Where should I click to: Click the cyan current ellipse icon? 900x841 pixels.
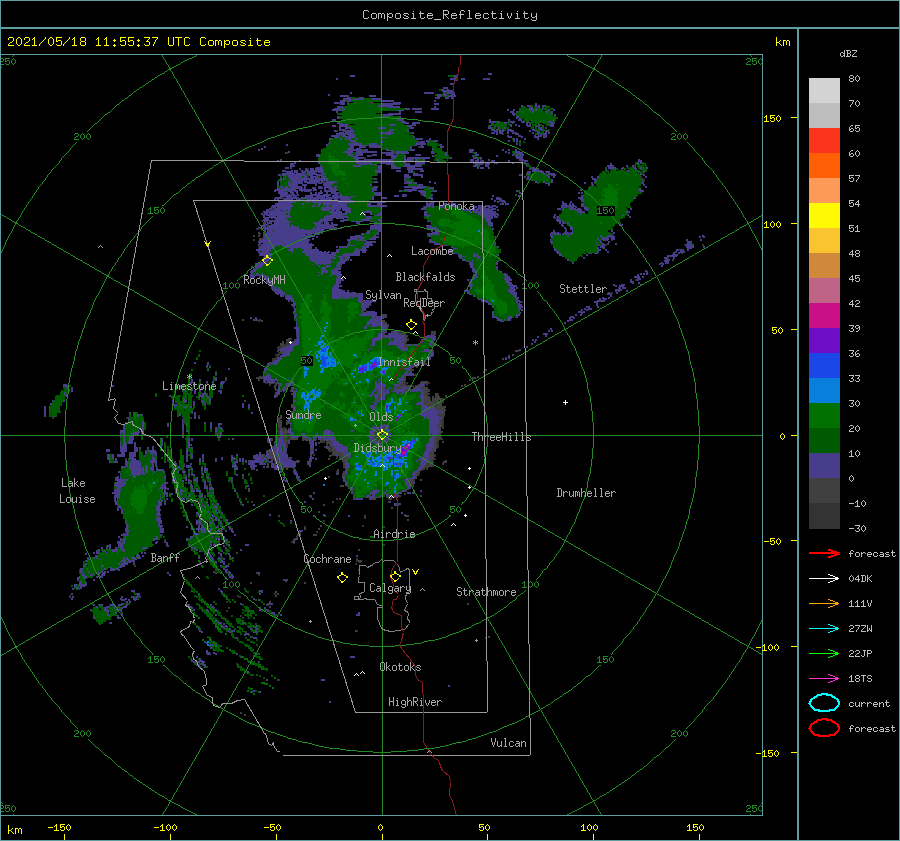824,703
